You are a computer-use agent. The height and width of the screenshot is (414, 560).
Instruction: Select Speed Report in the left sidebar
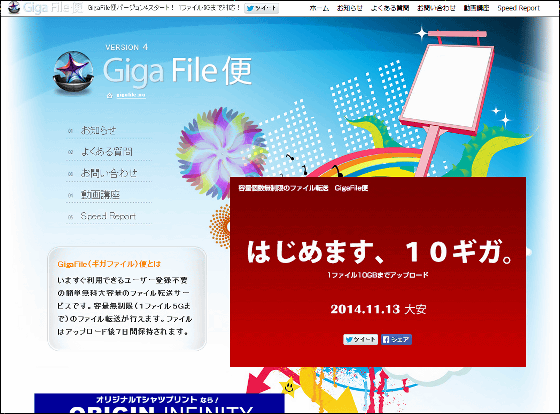[108, 216]
